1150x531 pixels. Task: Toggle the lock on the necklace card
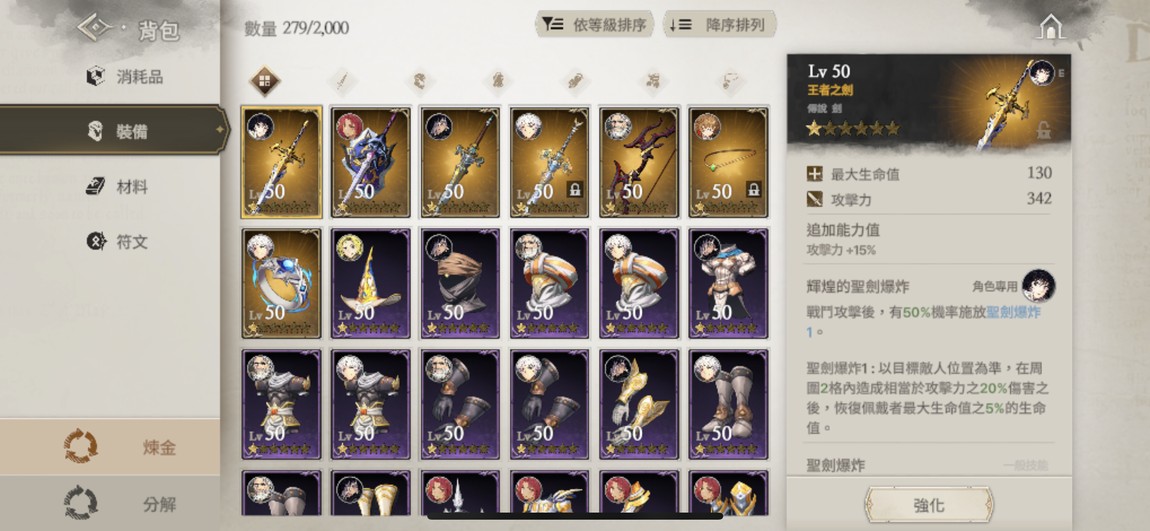point(753,189)
